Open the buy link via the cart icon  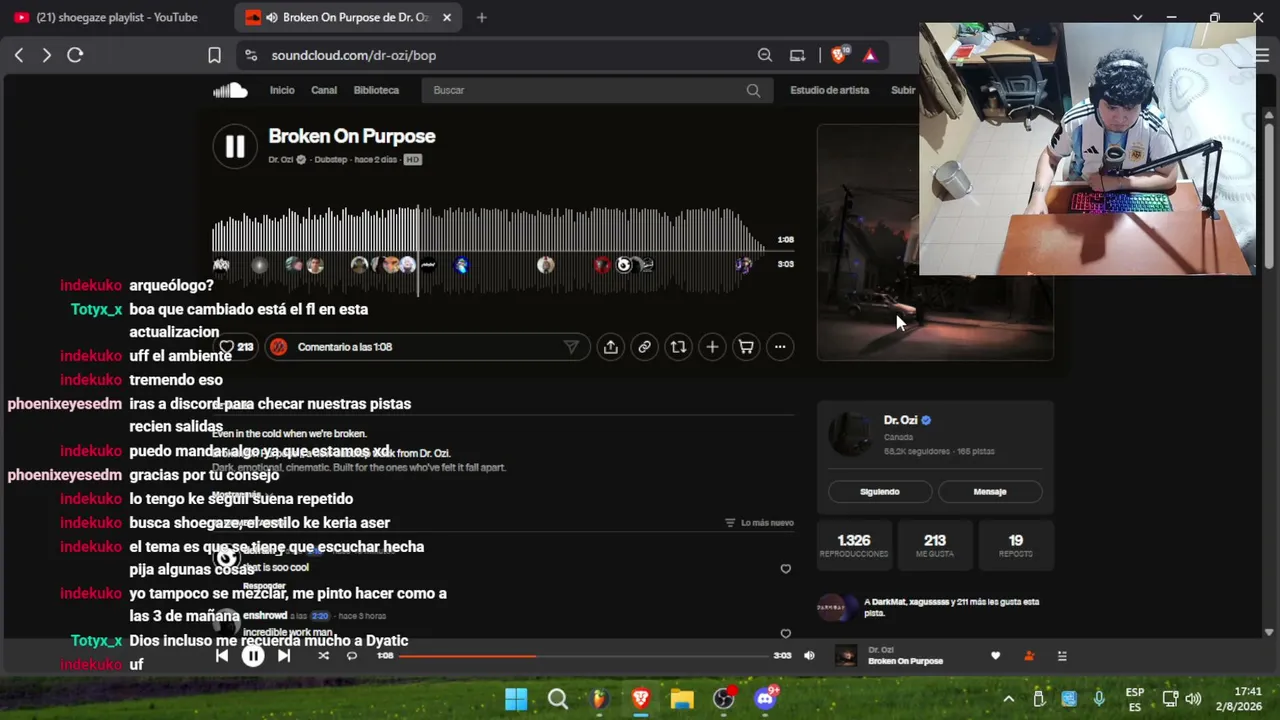point(746,347)
